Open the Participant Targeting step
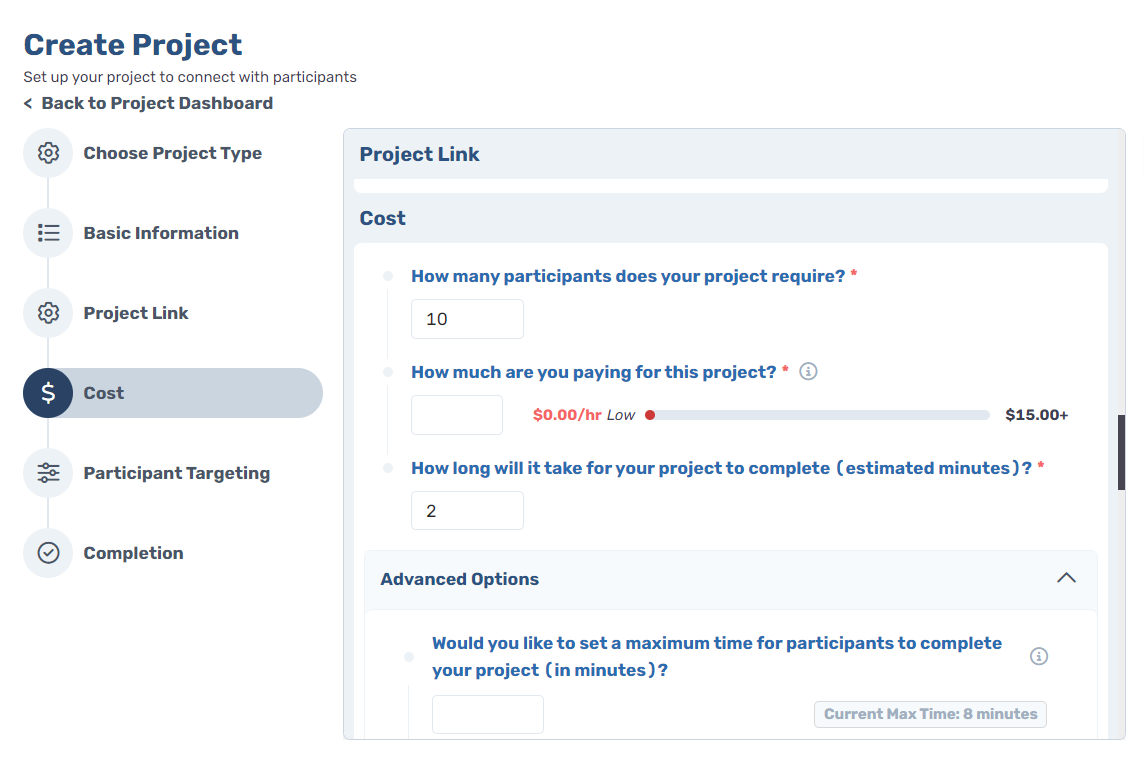This screenshot has height=765, width=1144. point(177,473)
